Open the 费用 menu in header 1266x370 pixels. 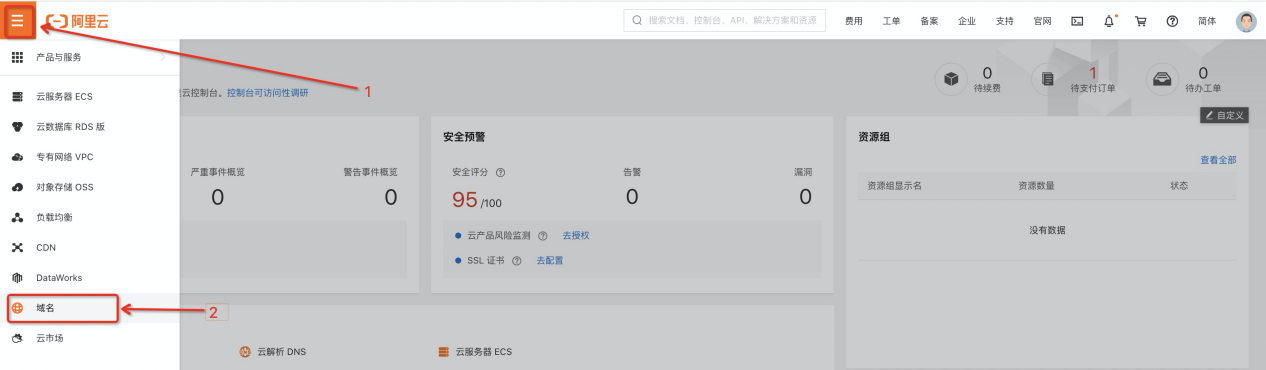(x=854, y=20)
